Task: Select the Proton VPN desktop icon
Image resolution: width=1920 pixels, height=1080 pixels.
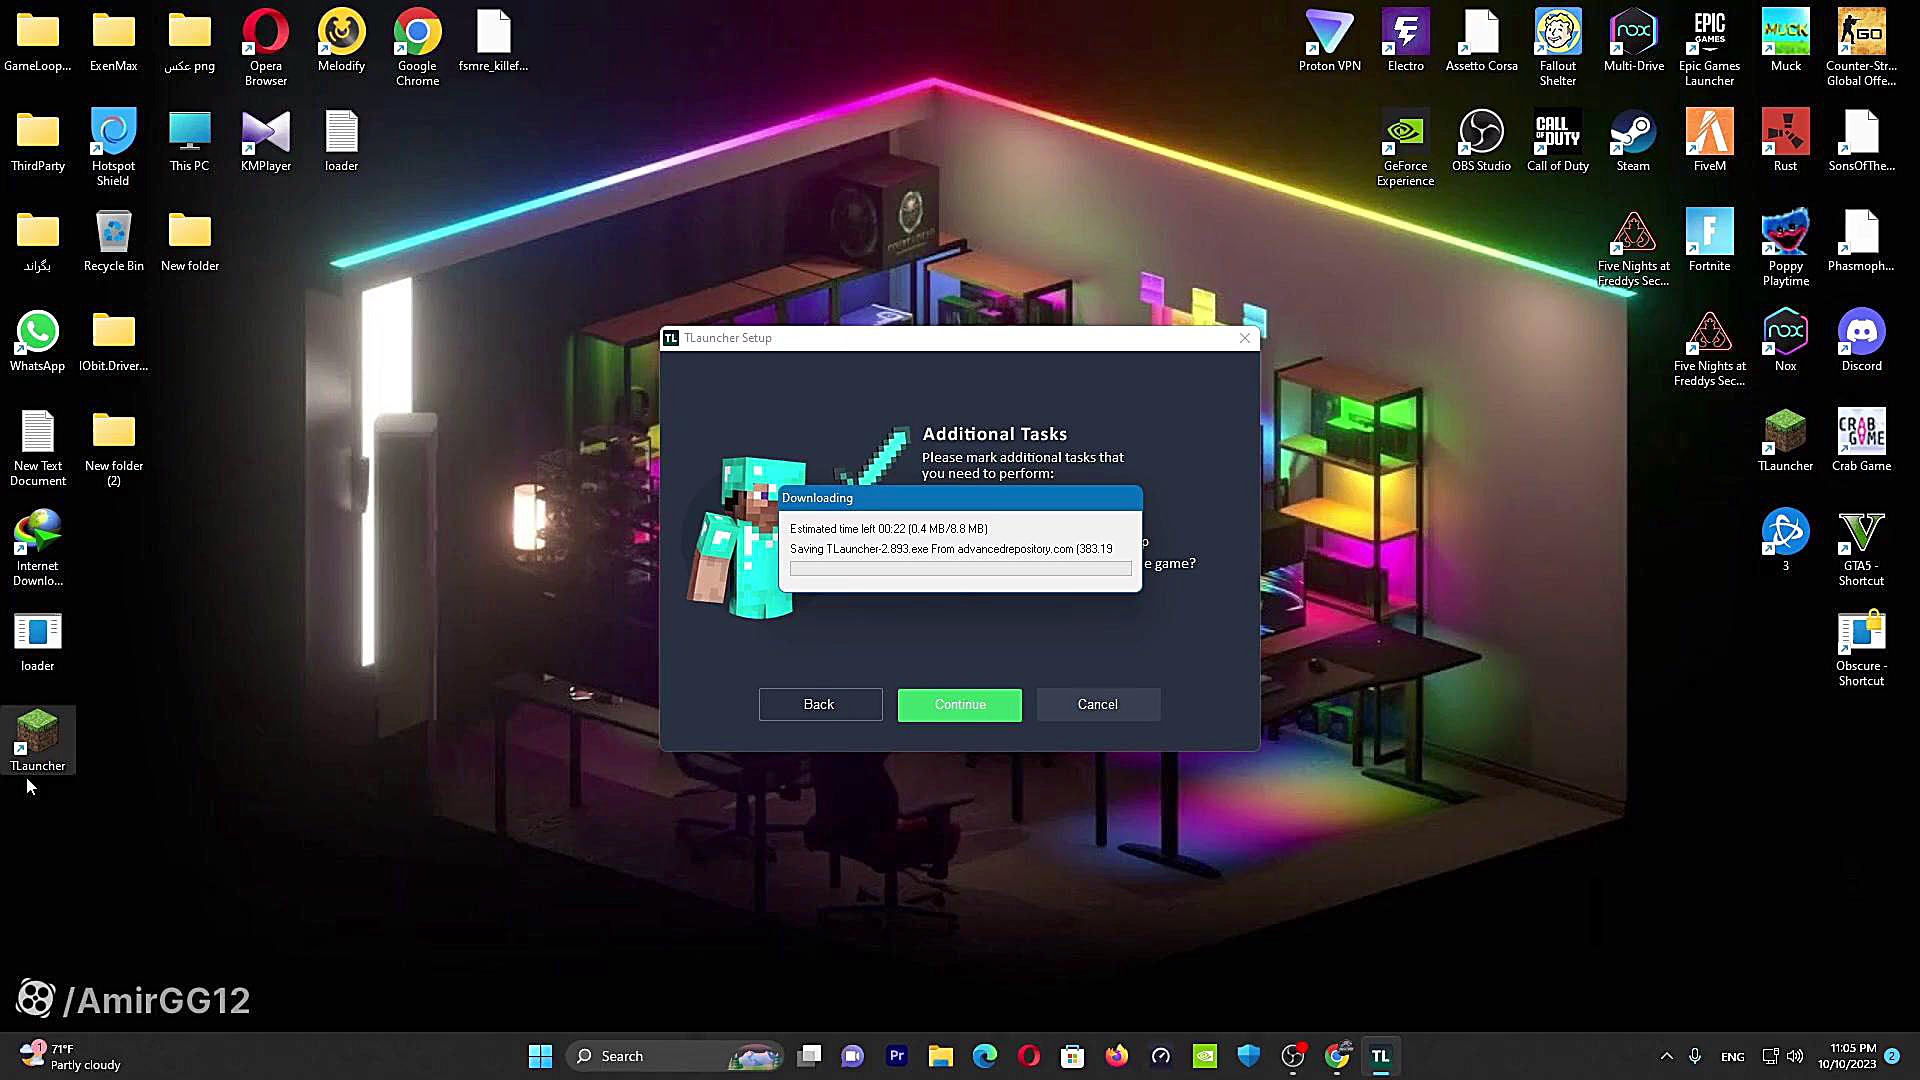Action: click(1329, 40)
